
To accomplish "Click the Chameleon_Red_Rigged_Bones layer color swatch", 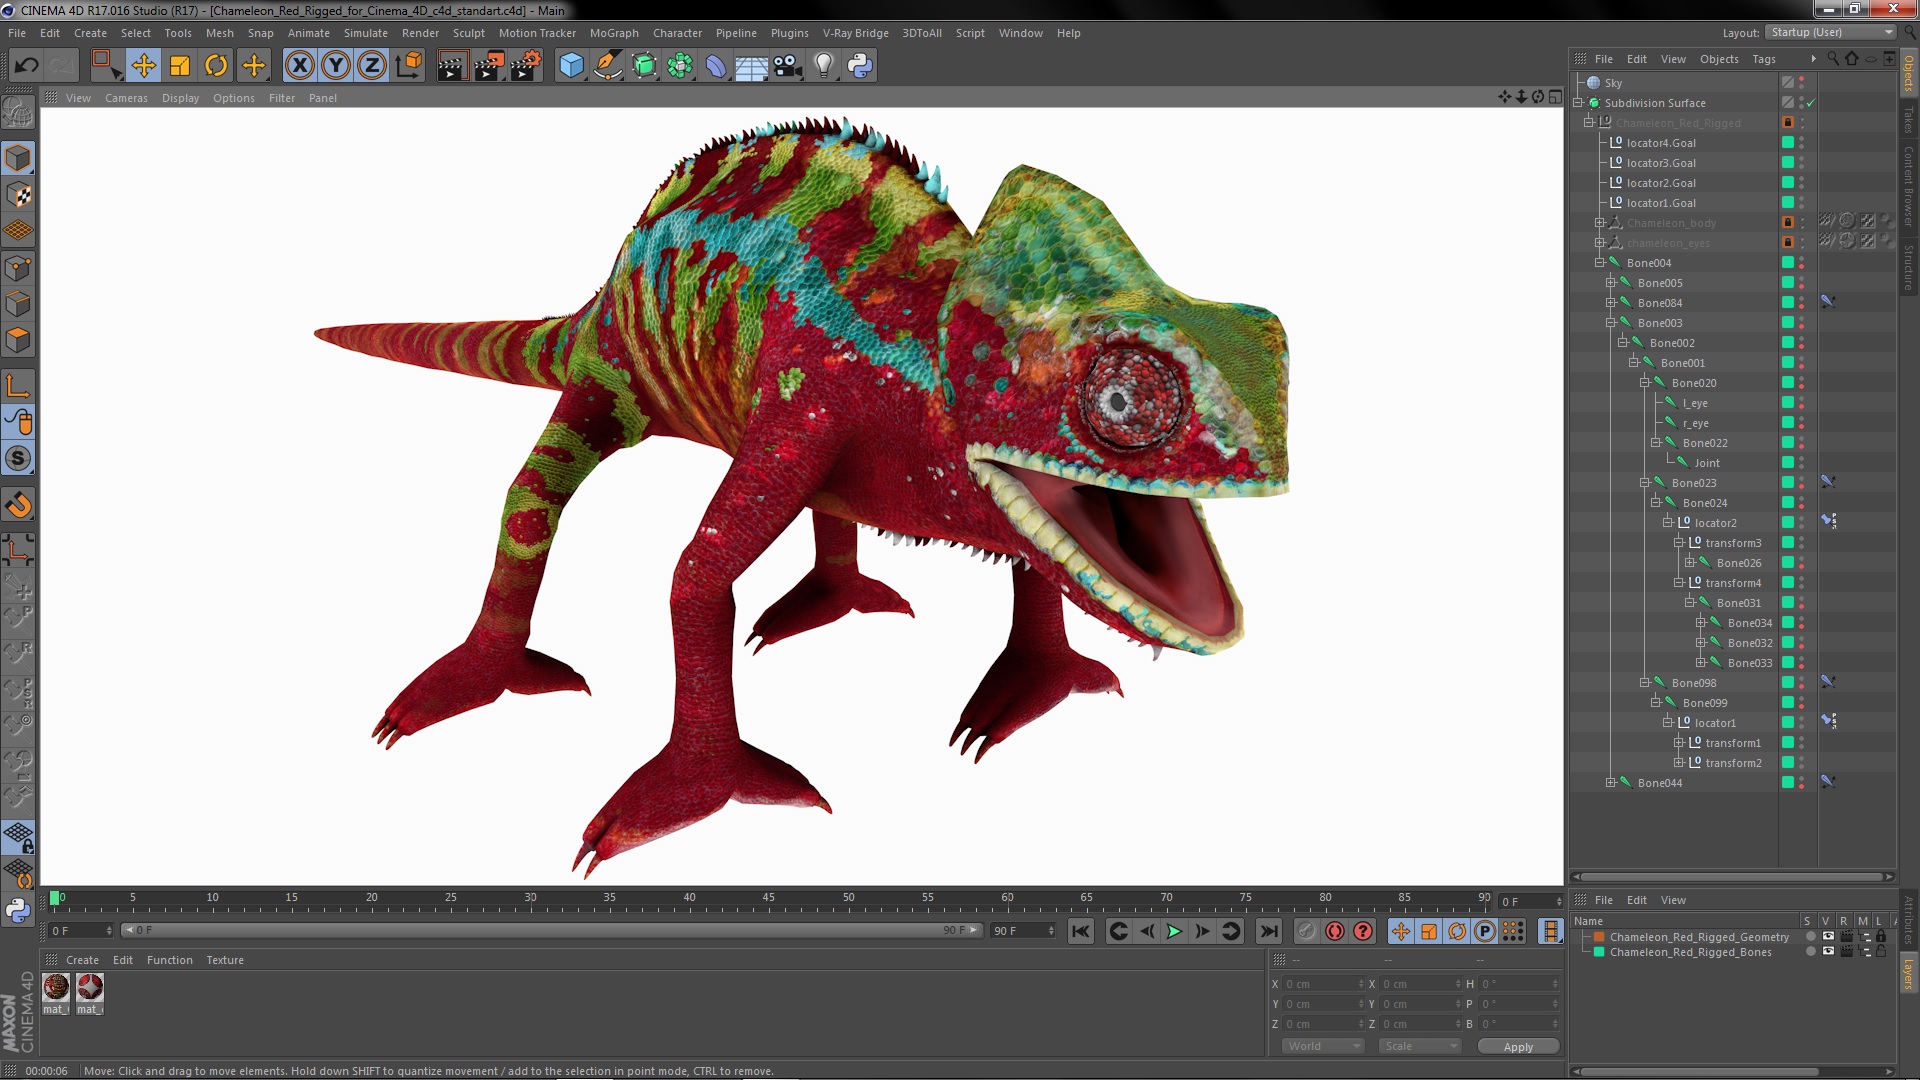I will [x=1599, y=952].
